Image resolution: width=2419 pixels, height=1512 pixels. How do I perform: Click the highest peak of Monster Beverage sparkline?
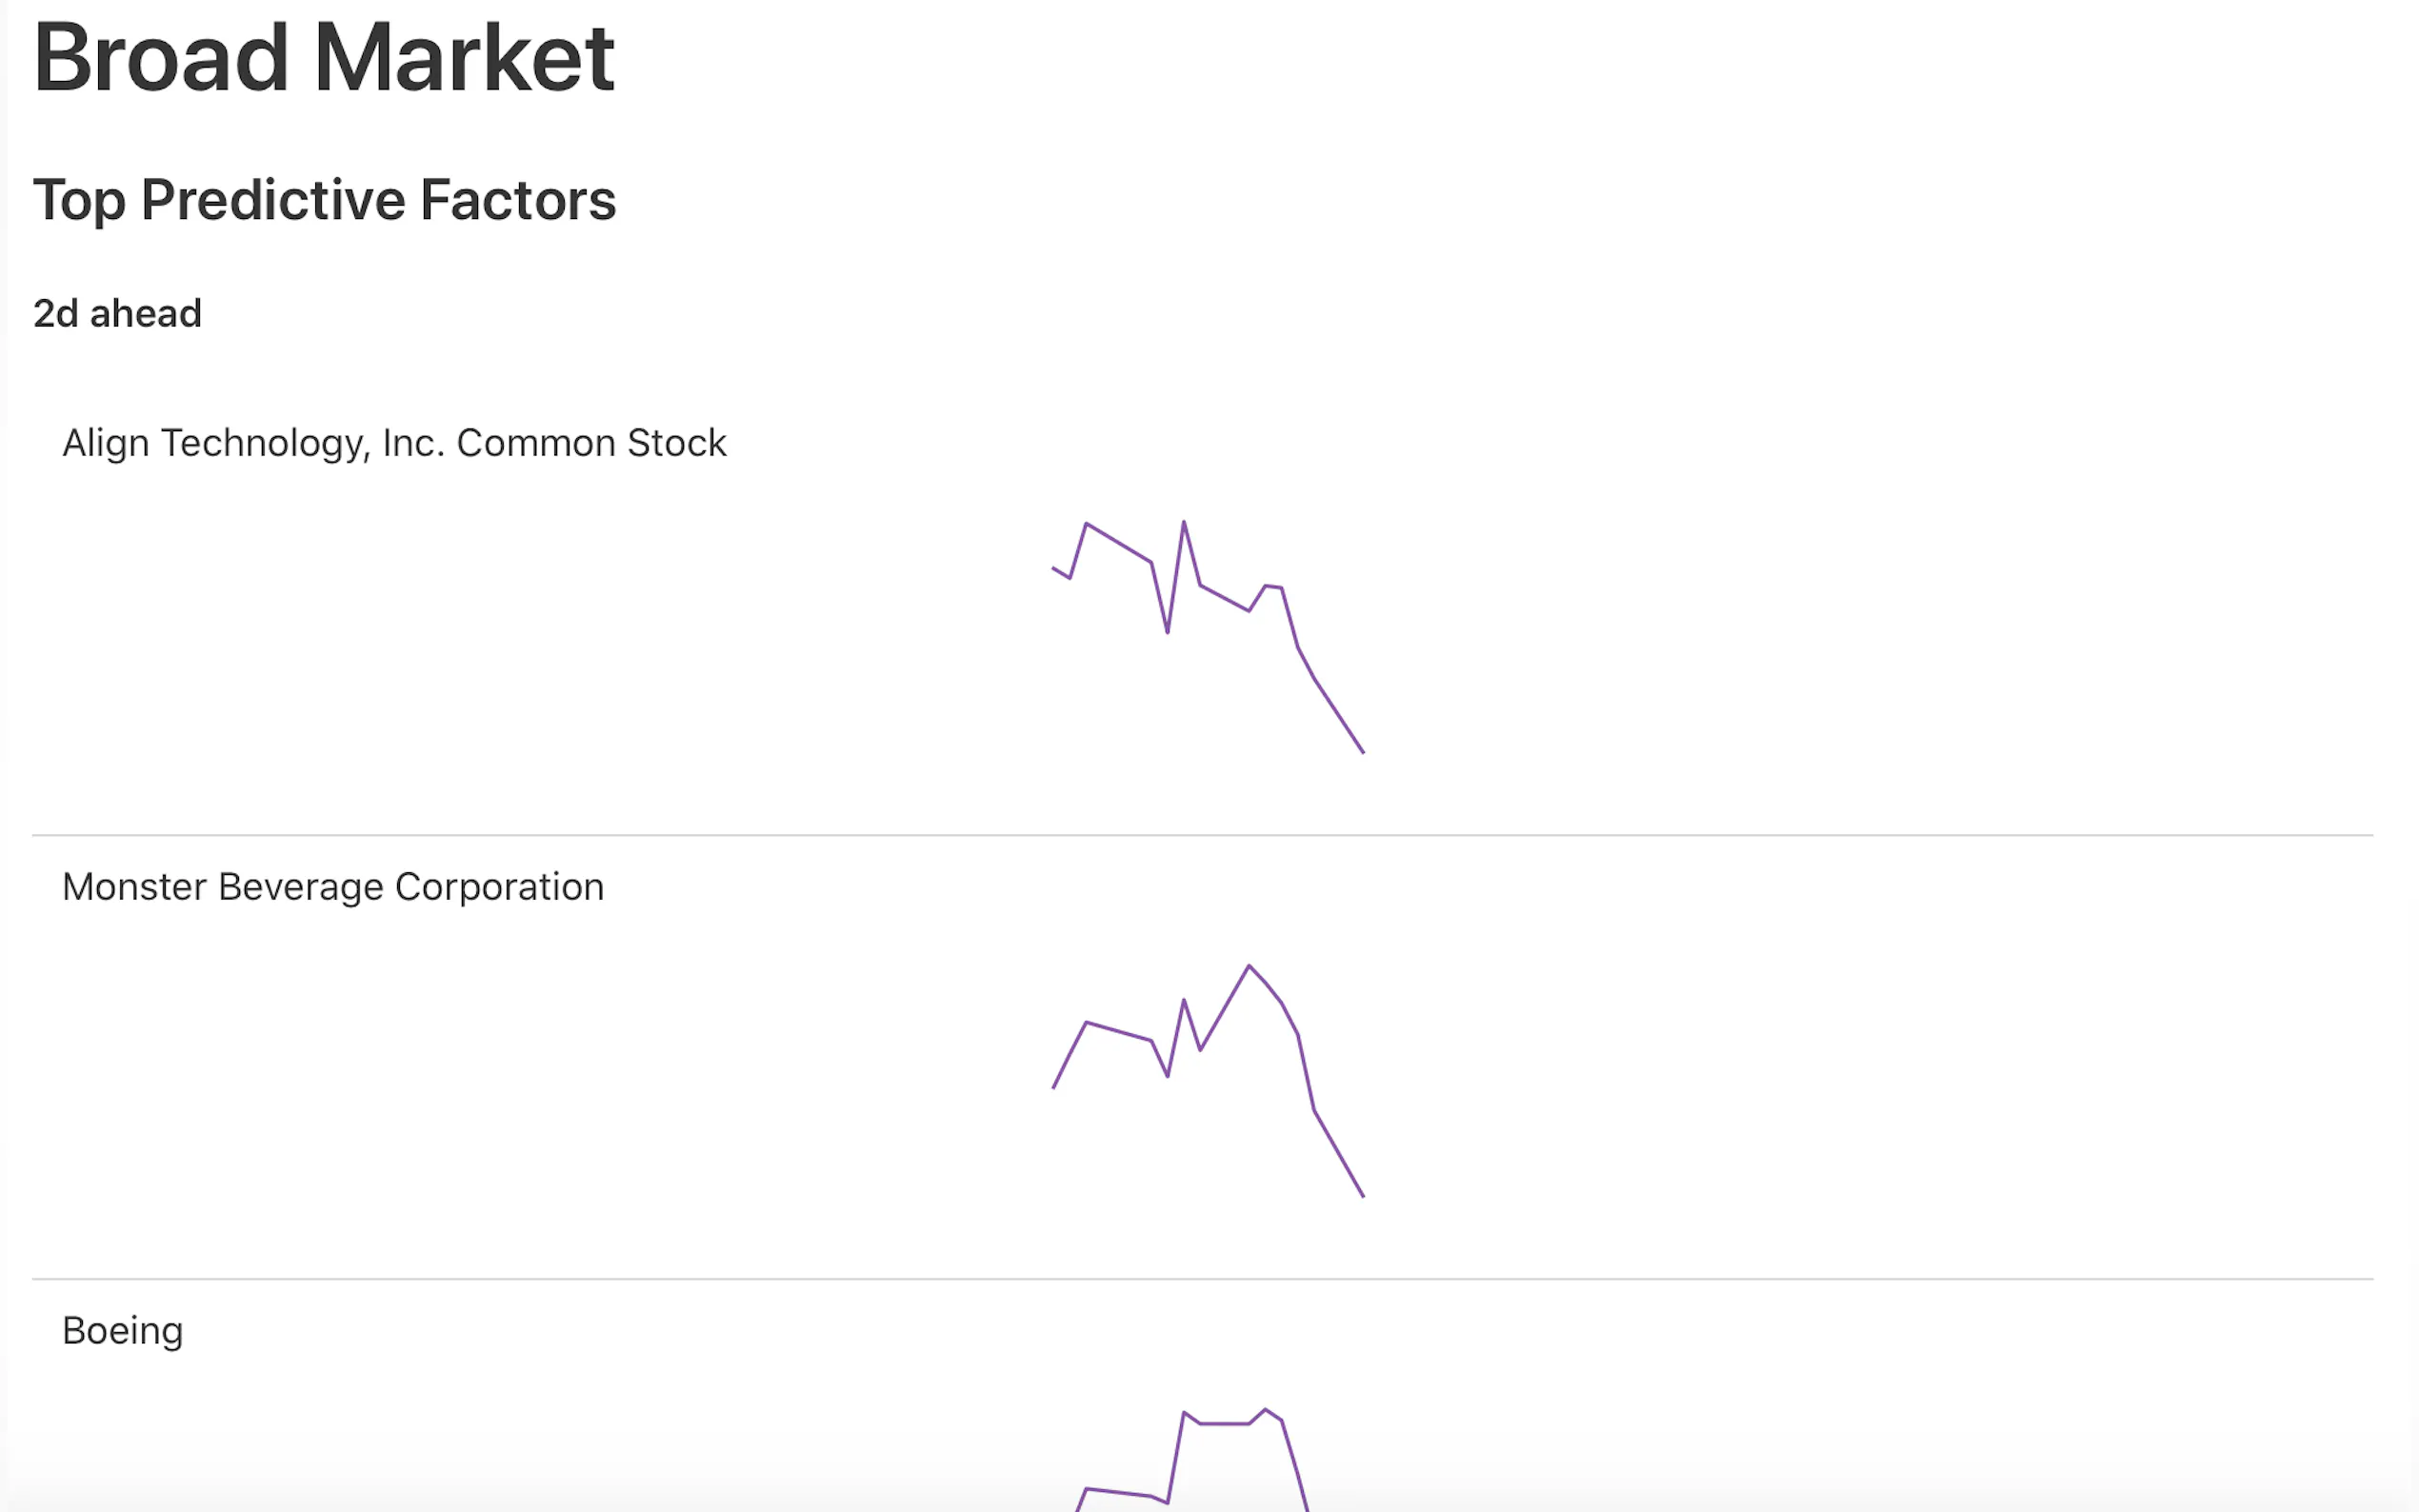coord(1249,966)
